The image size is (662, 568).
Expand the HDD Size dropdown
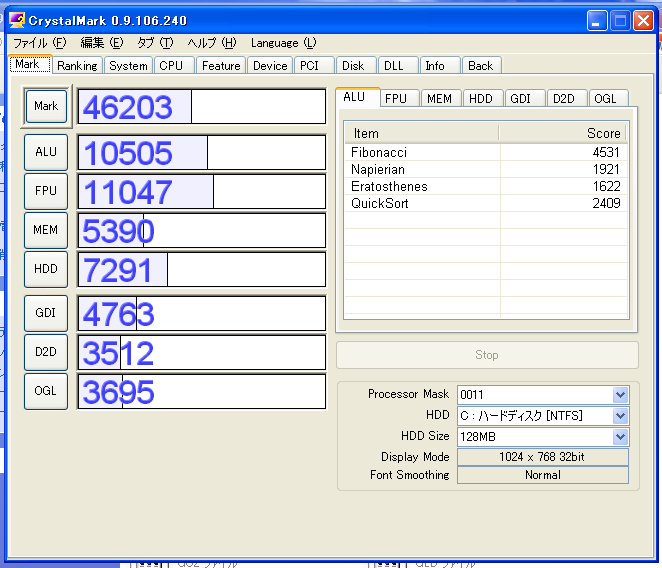620,437
